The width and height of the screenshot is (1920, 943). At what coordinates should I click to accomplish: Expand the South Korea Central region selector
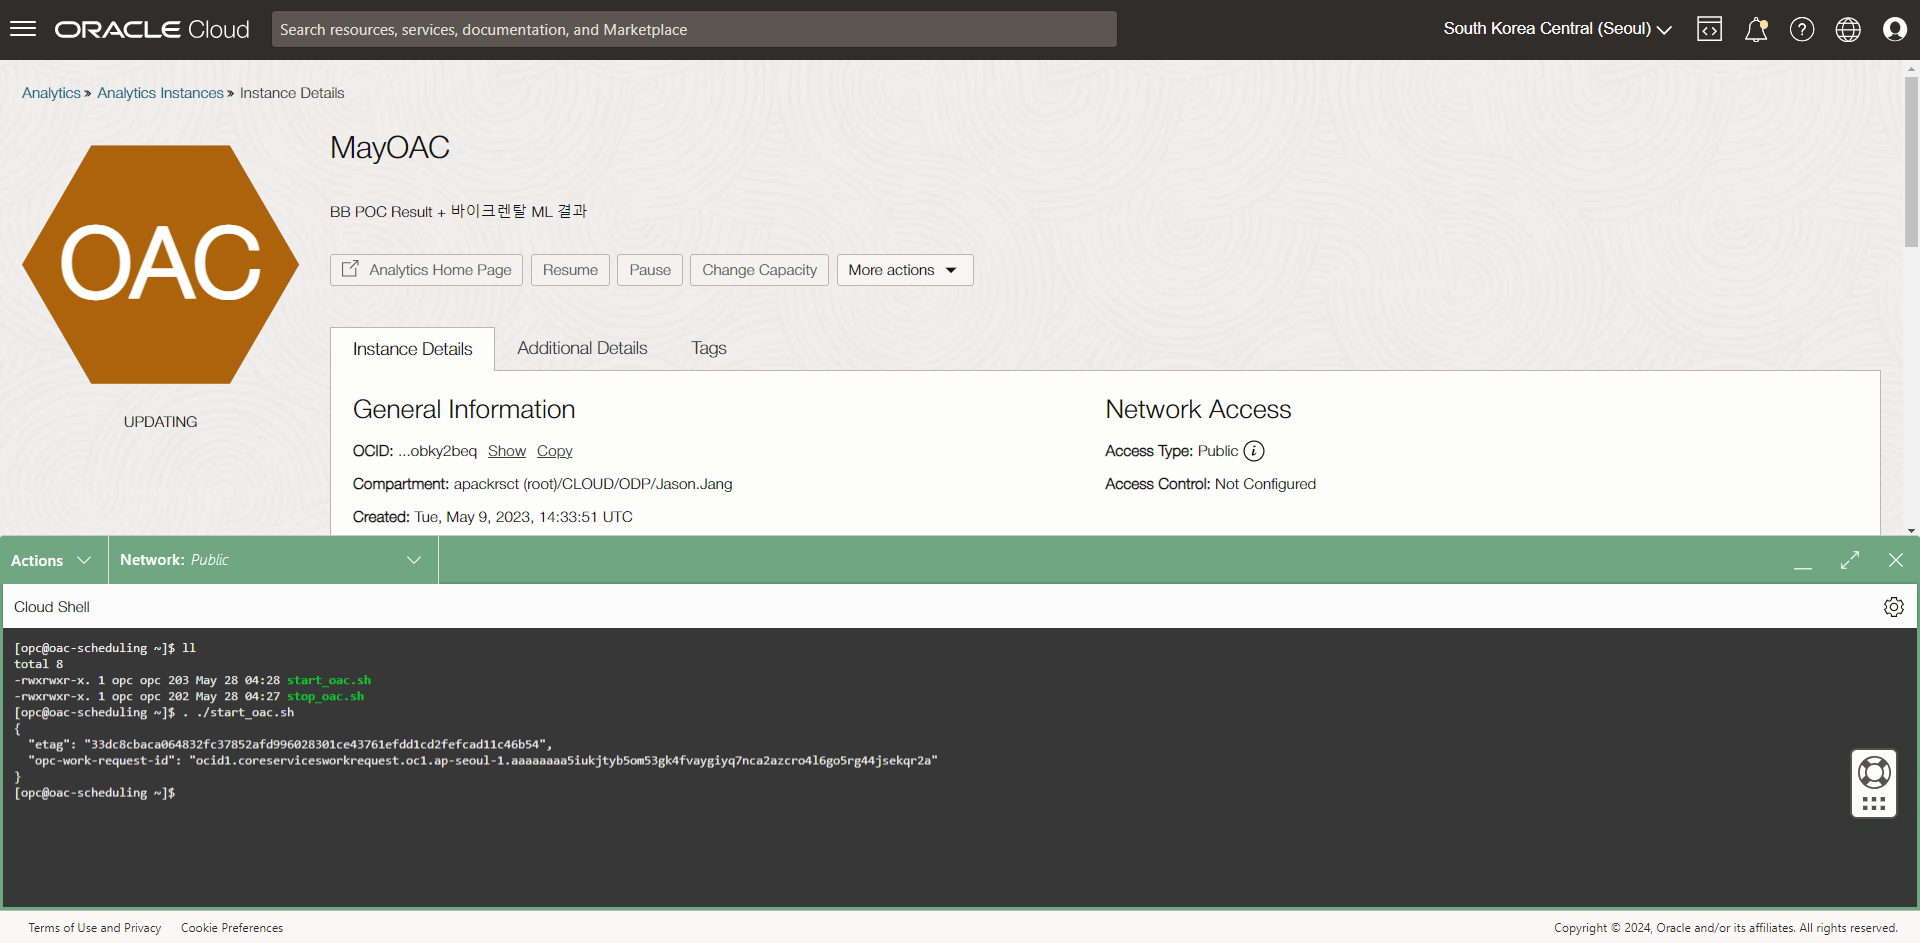[1557, 29]
